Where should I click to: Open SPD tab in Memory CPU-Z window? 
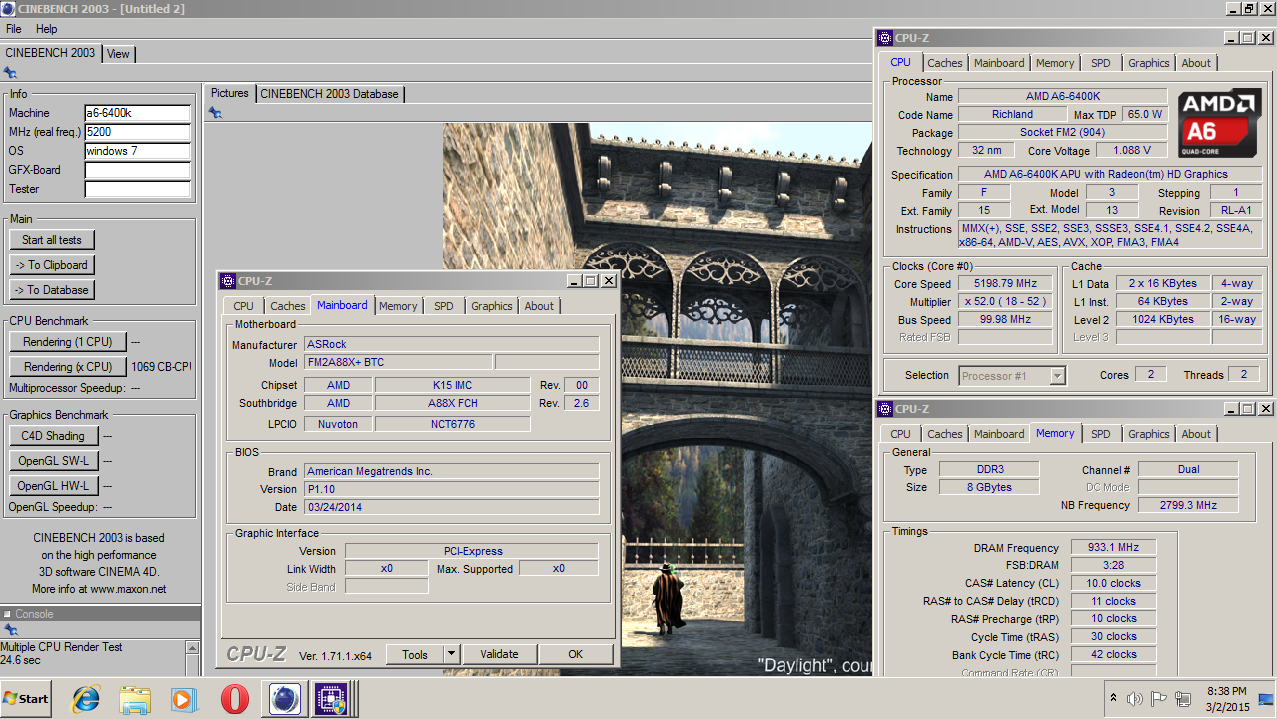click(1101, 434)
